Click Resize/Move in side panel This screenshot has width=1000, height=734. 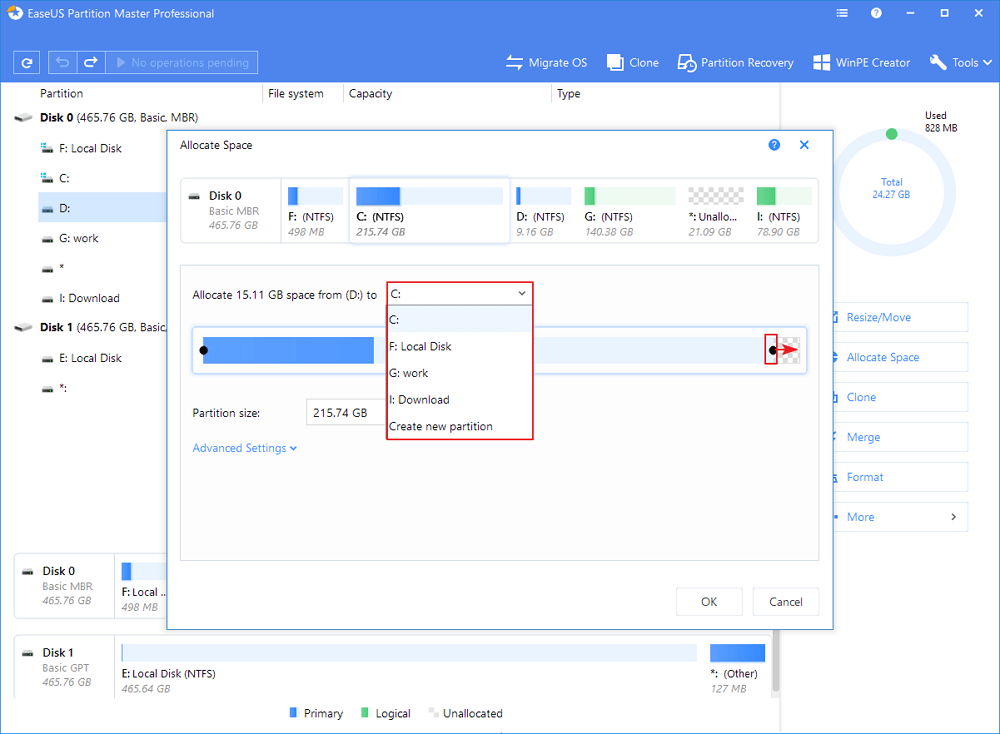pyautogui.click(x=901, y=317)
